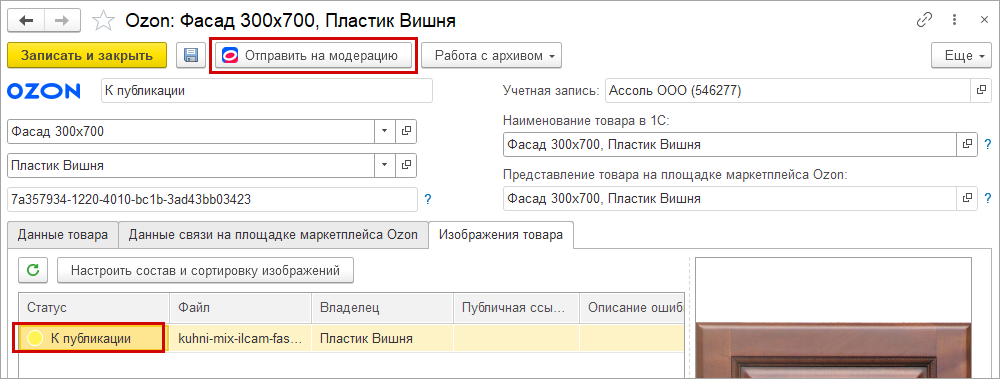Go back with the left arrow button
1000x379 pixels.
[x=27, y=21]
